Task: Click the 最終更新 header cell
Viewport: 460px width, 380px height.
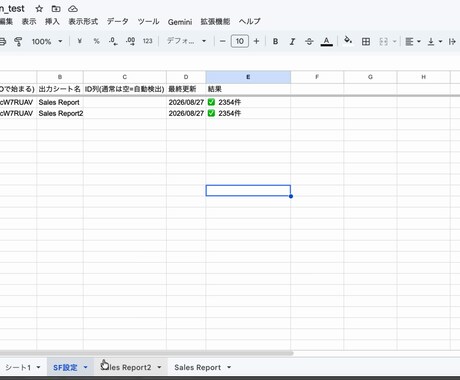Action: [186, 89]
